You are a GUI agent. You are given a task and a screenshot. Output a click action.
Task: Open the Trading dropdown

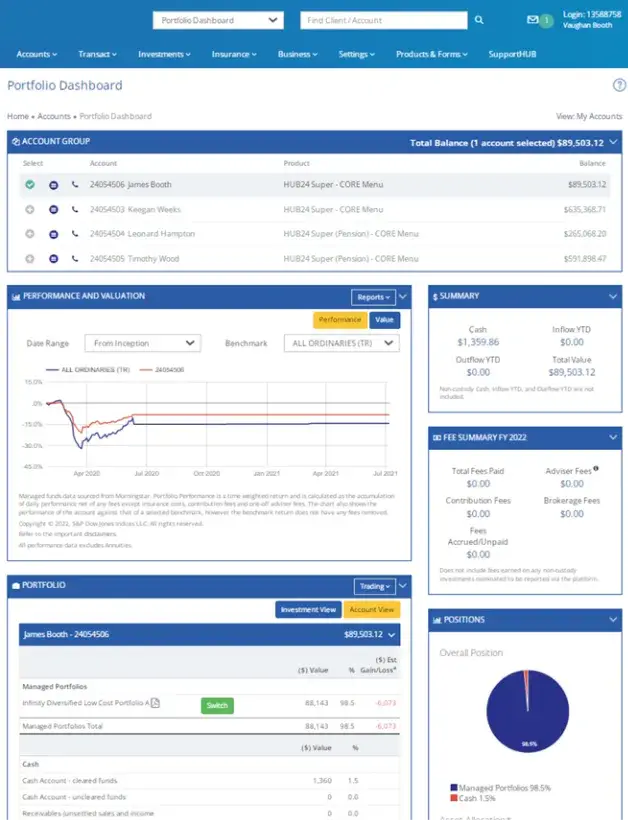[375, 586]
